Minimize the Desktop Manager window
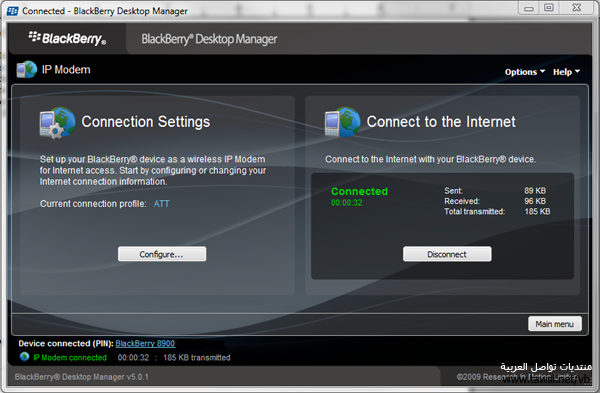600x393 pixels. click(x=529, y=8)
